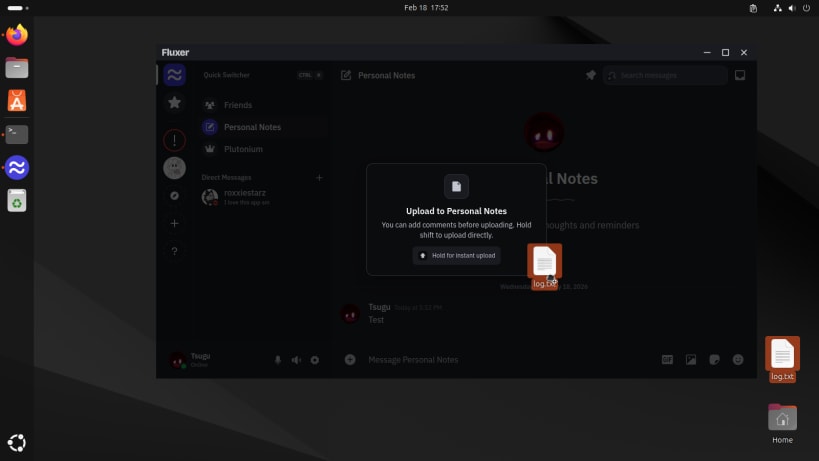
Task: Toggle speaker deafen in user panel
Action: [296, 360]
